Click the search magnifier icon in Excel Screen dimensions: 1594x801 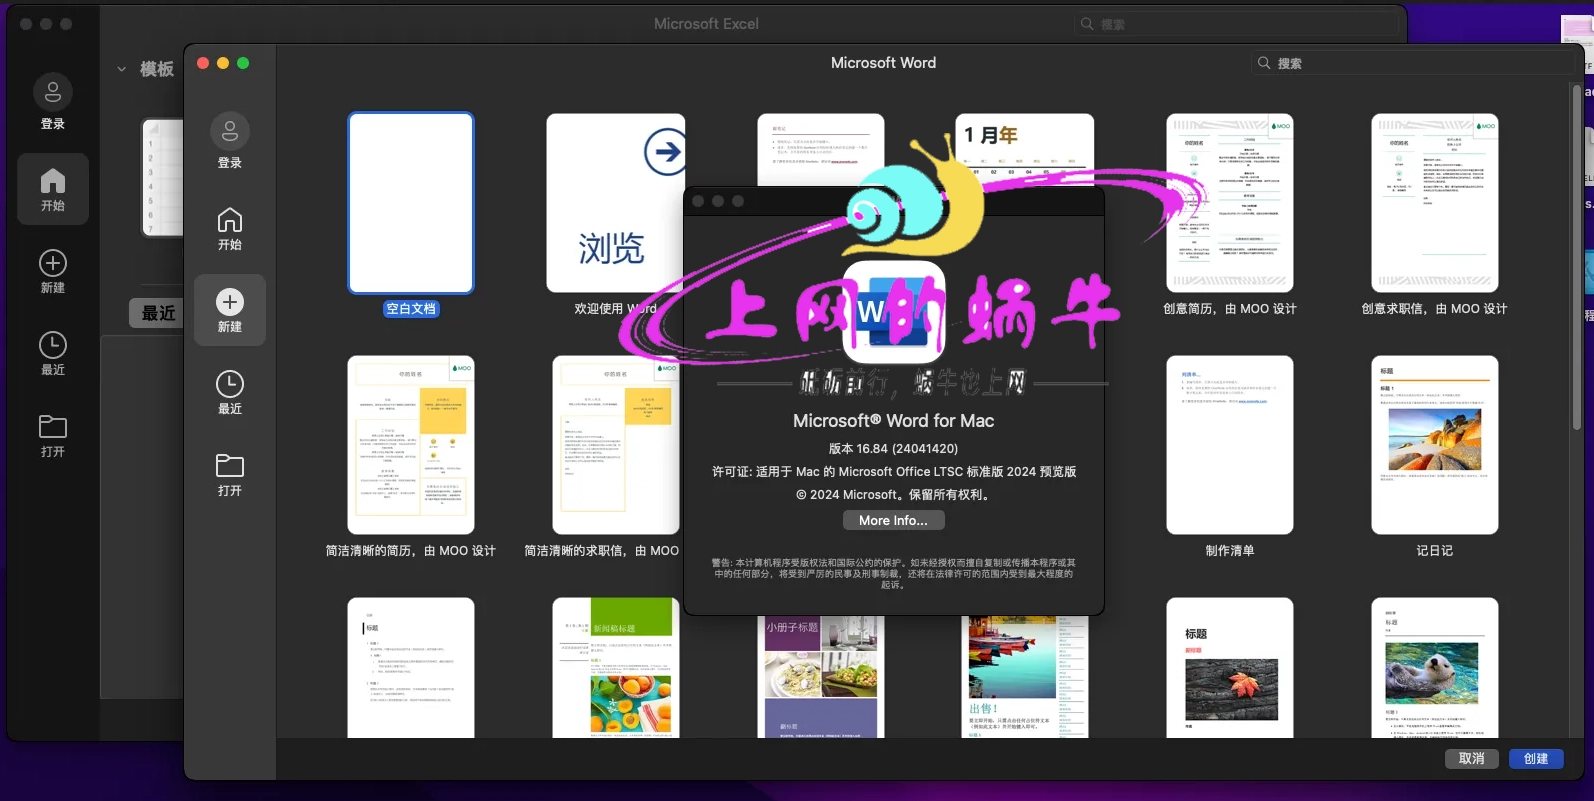1087,24
